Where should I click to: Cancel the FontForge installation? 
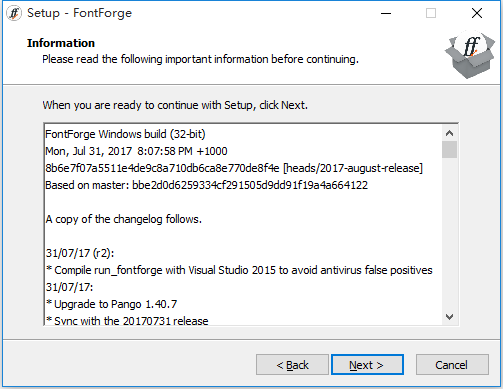(x=452, y=365)
